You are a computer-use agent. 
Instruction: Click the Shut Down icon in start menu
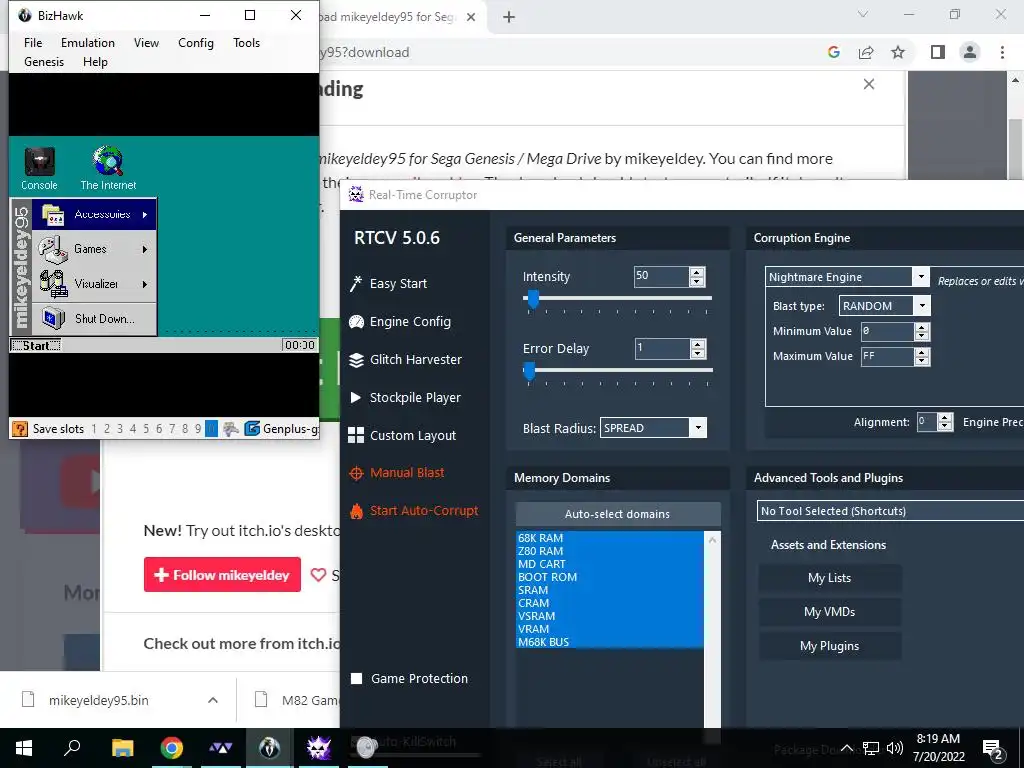tap(53, 319)
